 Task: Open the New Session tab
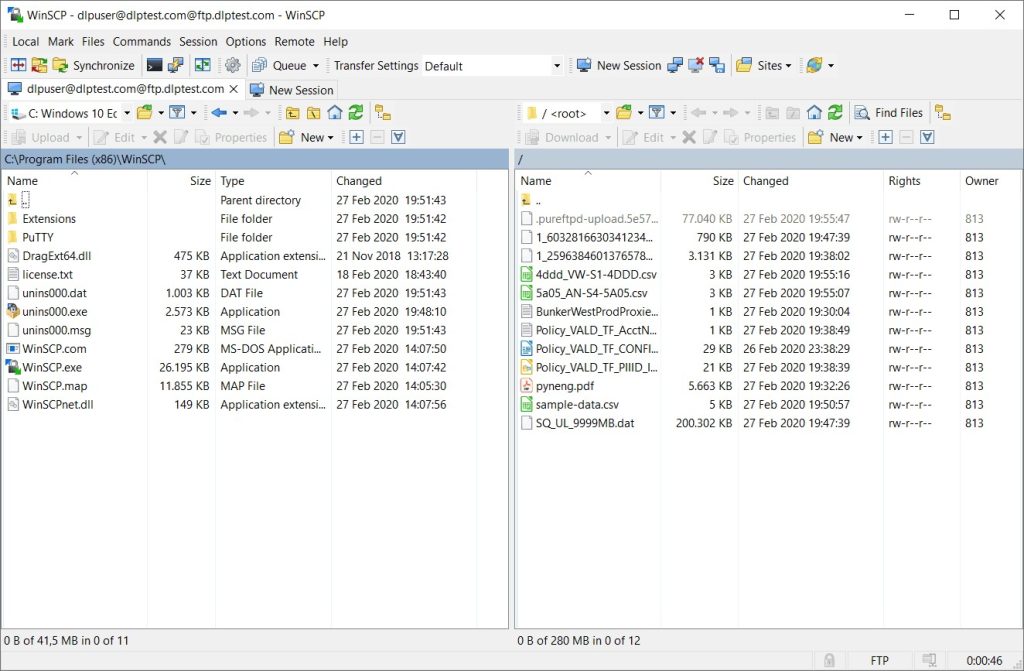[292, 90]
